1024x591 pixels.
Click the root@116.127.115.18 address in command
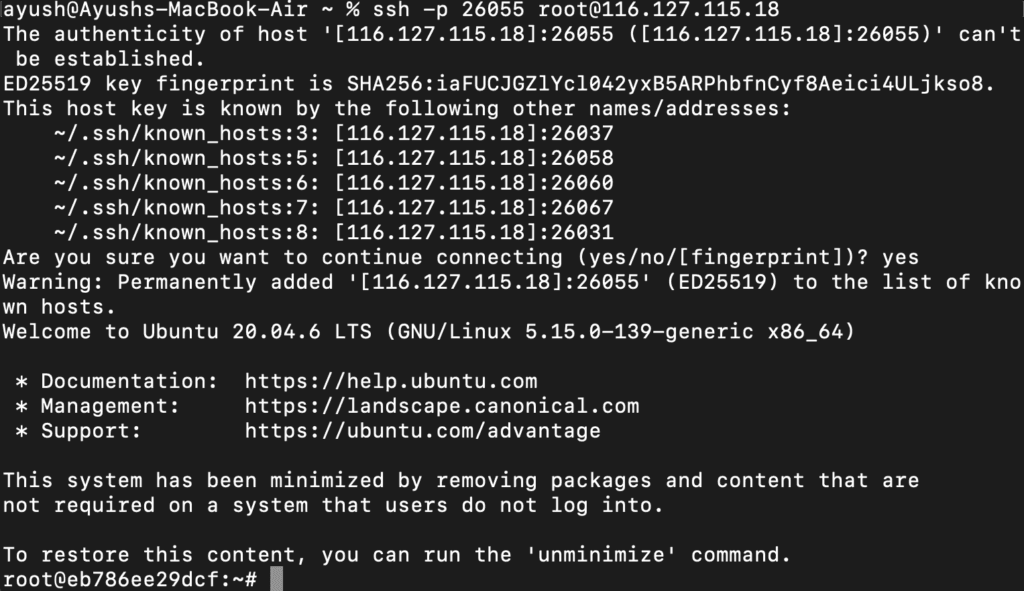(x=658, y=10)
